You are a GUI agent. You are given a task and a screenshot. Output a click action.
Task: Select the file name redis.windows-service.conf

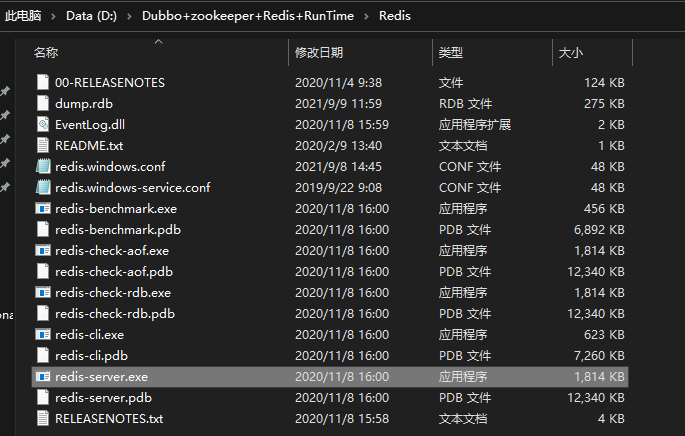click(x=133, y=187)
